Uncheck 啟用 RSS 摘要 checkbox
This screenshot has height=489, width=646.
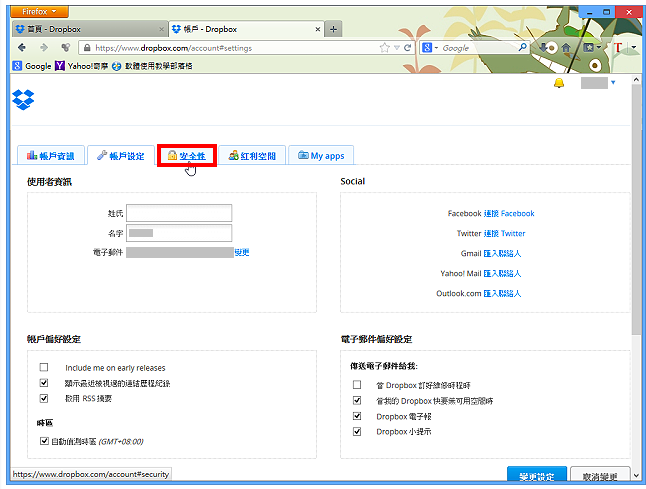click(x=44, y=398)
